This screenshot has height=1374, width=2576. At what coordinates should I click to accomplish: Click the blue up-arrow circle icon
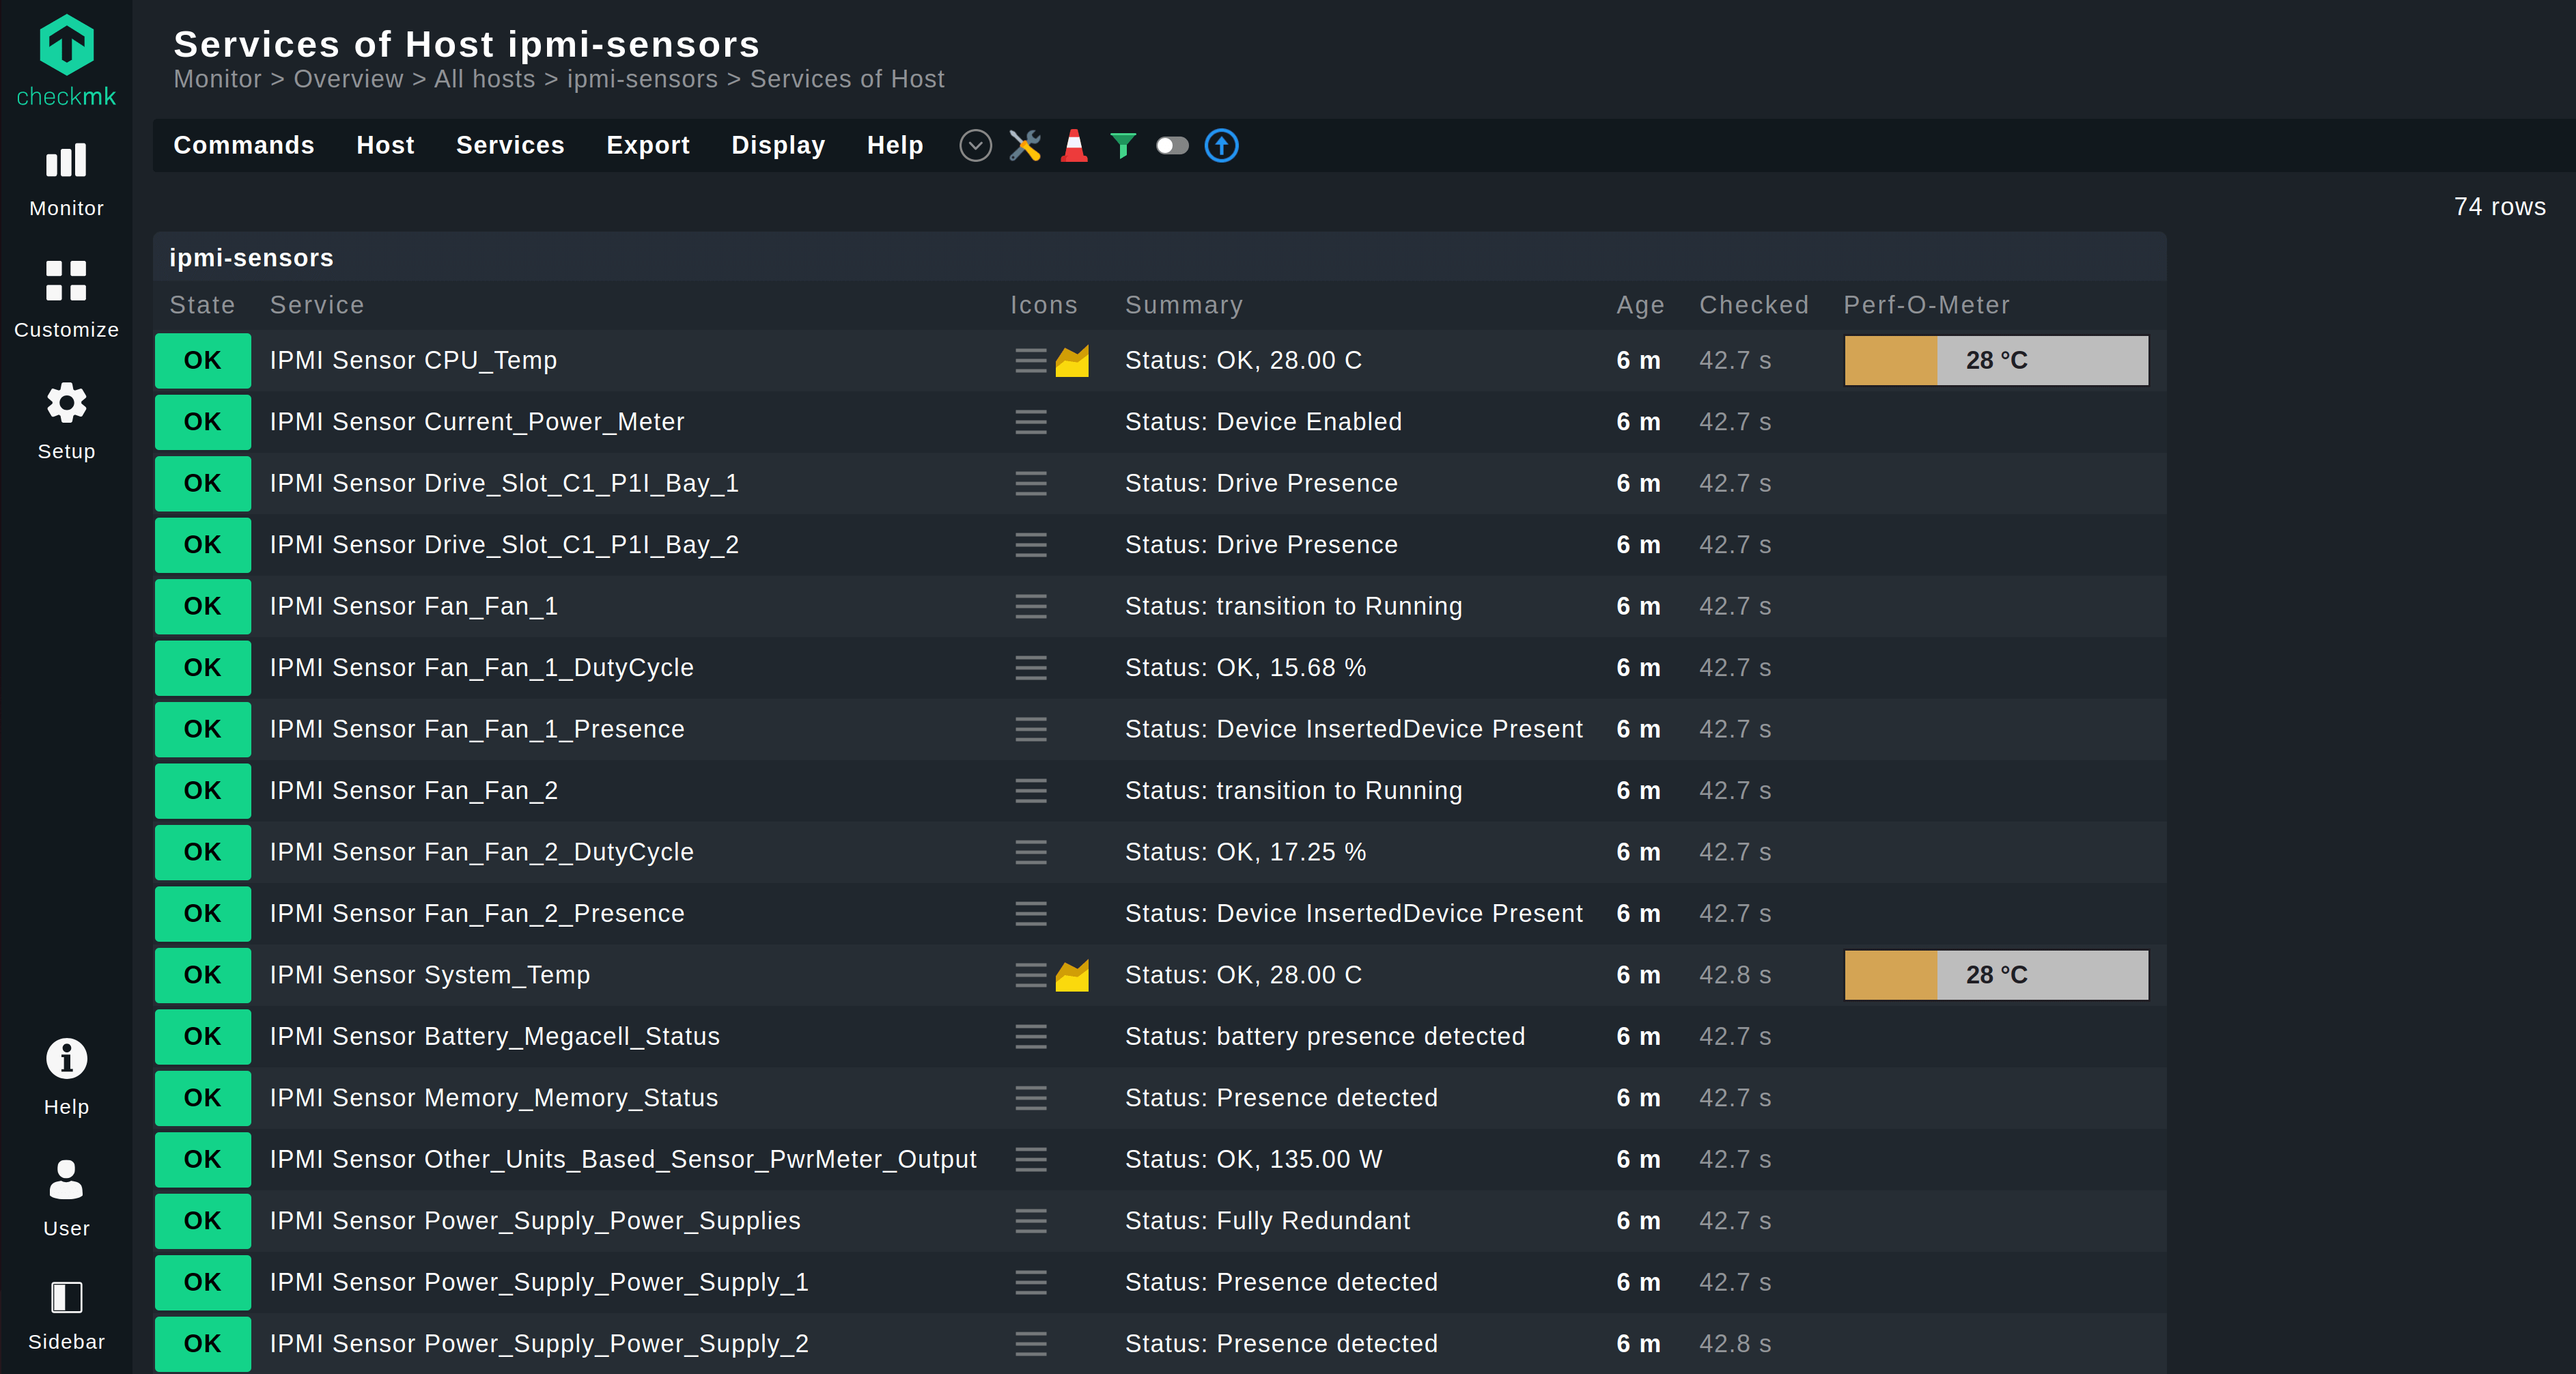point(1221,146)
